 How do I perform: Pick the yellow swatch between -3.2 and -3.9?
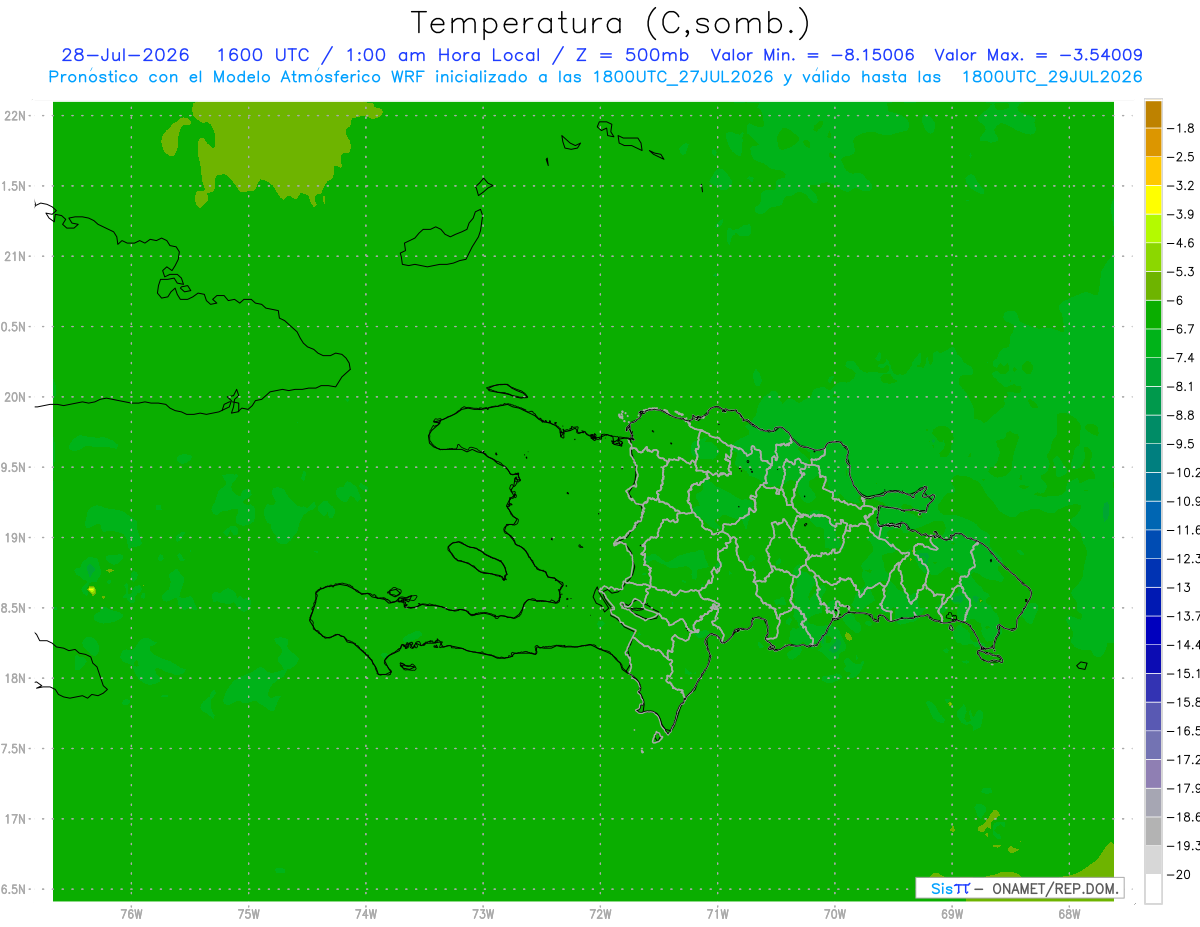tap(1153, 200)
